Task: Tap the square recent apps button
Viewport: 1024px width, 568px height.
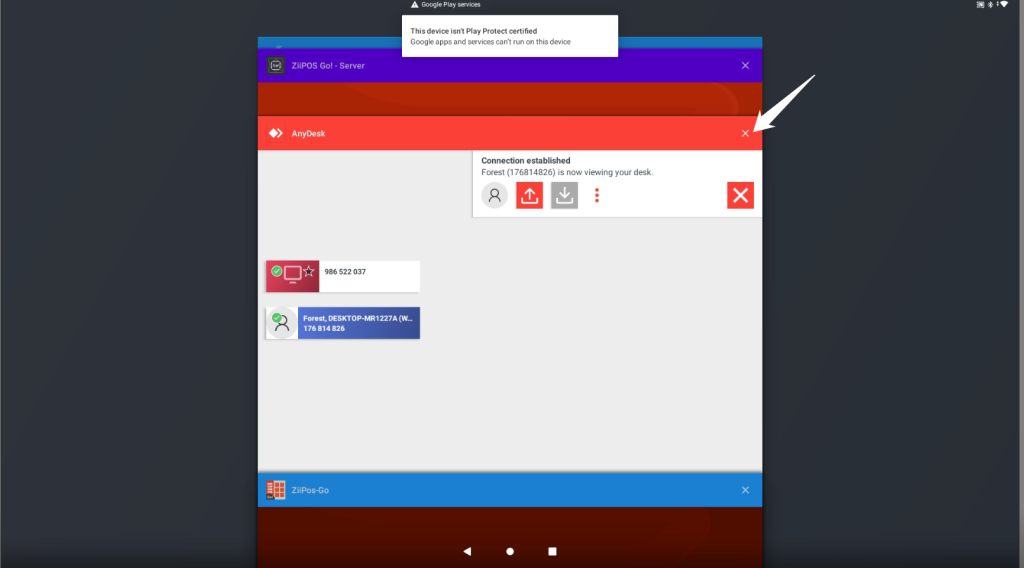Action: 552,551
